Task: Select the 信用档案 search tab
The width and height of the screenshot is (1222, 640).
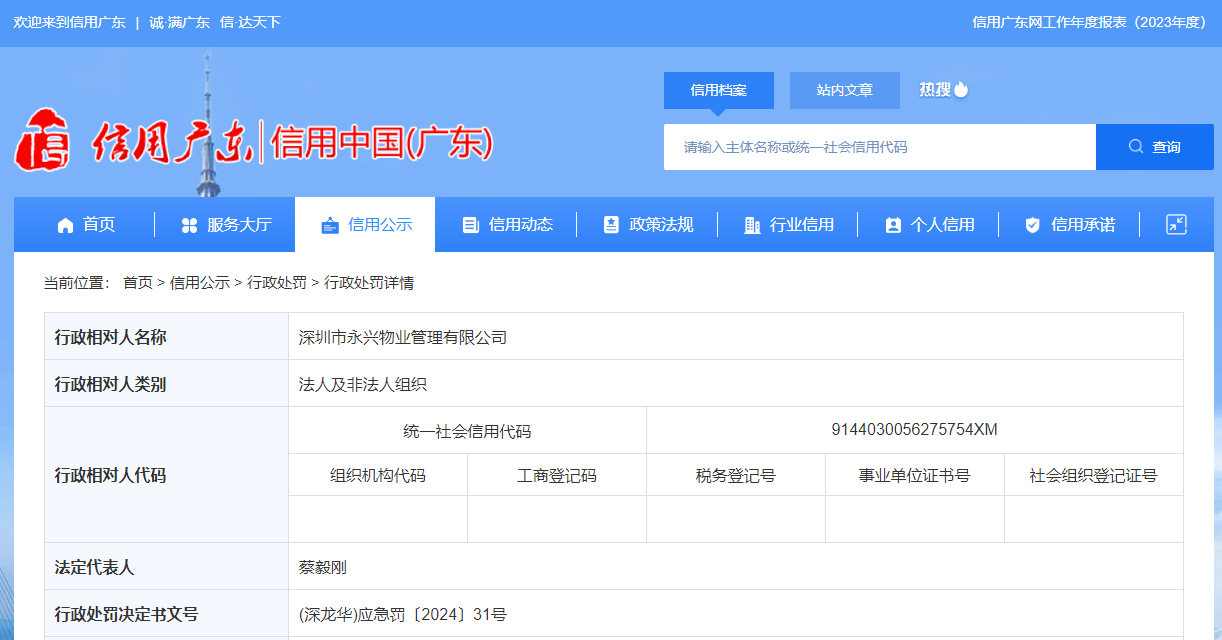Action: pyautogui.click(x=718, y=90)
